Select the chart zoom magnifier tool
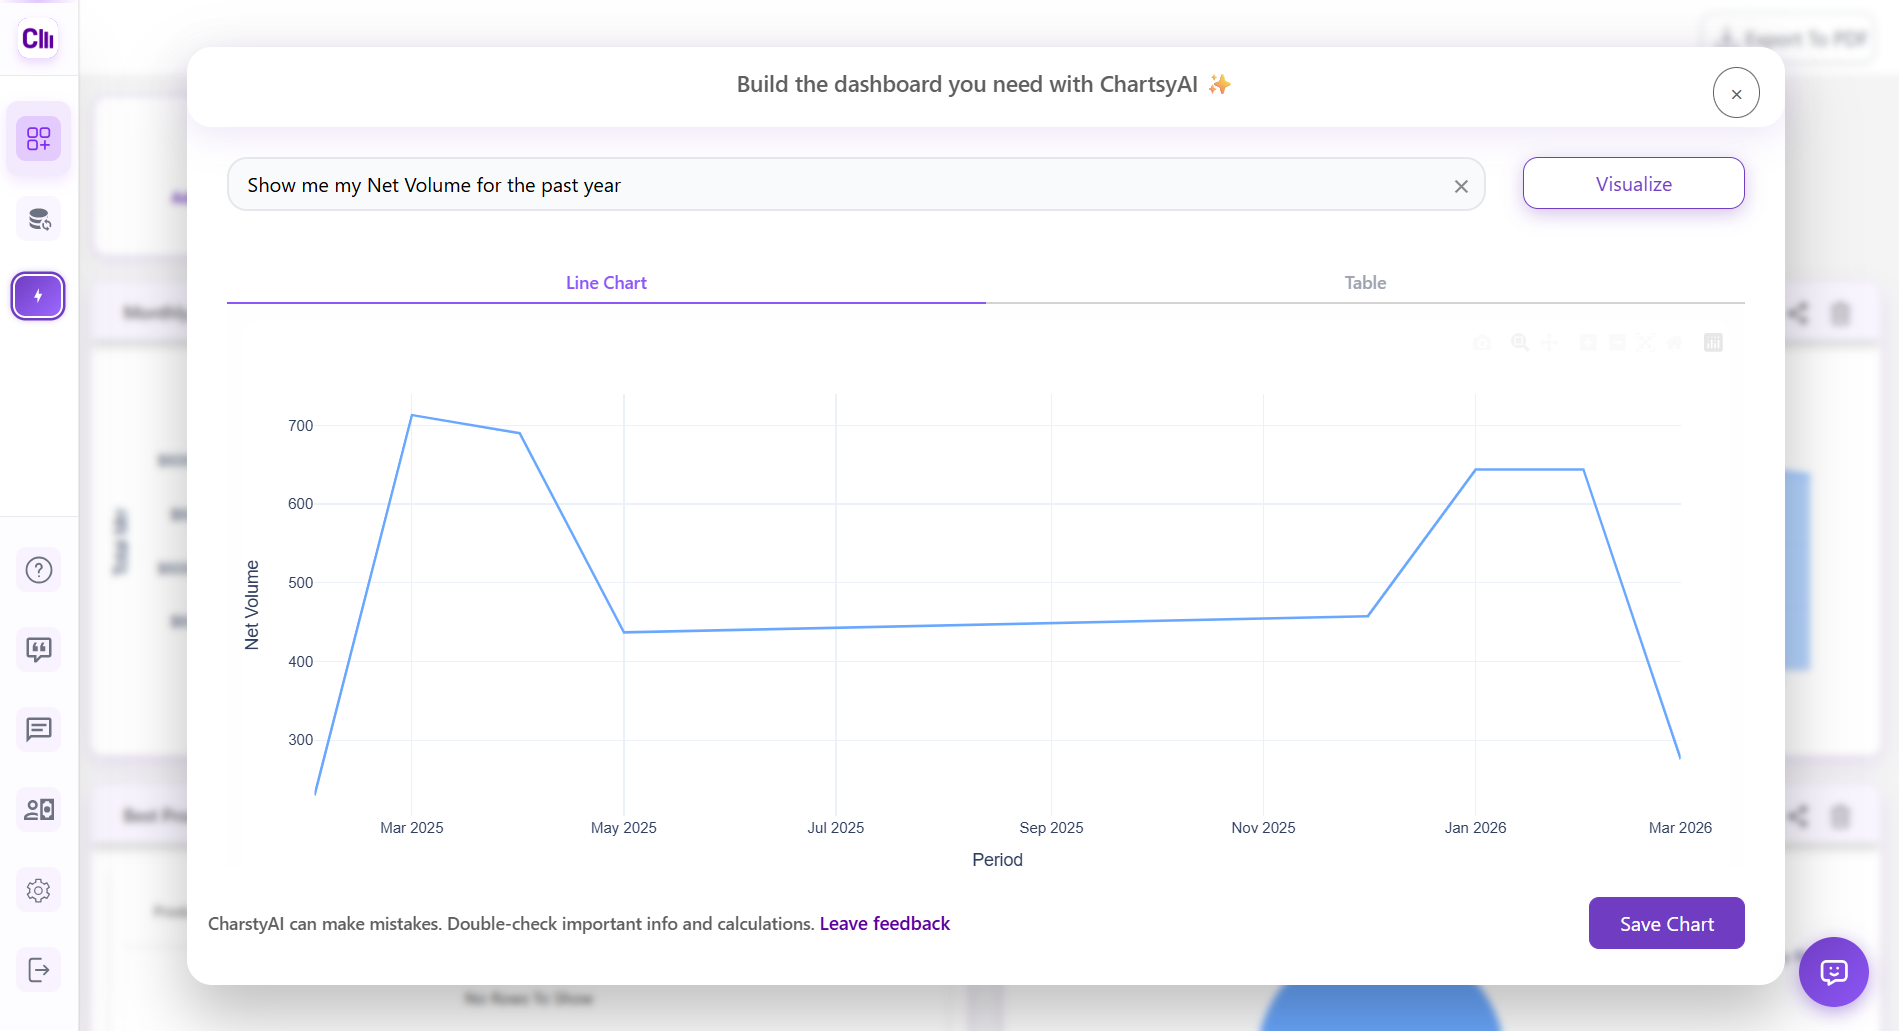Viewport: 1899px width, 1031px height. [x=1520, y=342]
